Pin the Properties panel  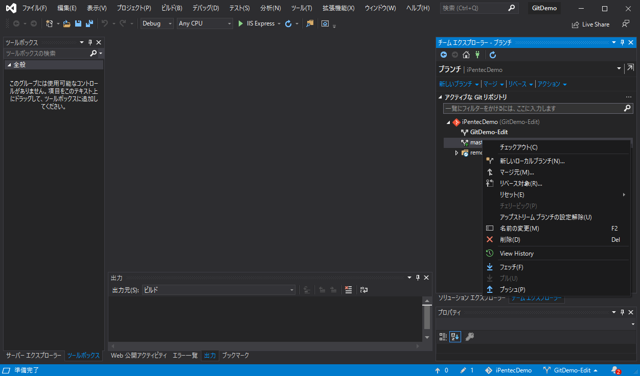622,312
